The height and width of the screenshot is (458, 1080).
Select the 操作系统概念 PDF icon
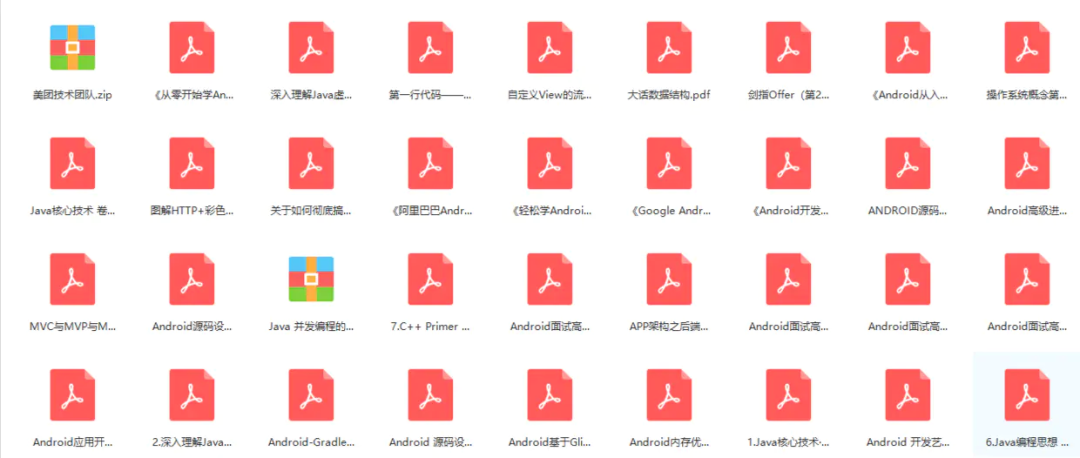[1027, 48]
